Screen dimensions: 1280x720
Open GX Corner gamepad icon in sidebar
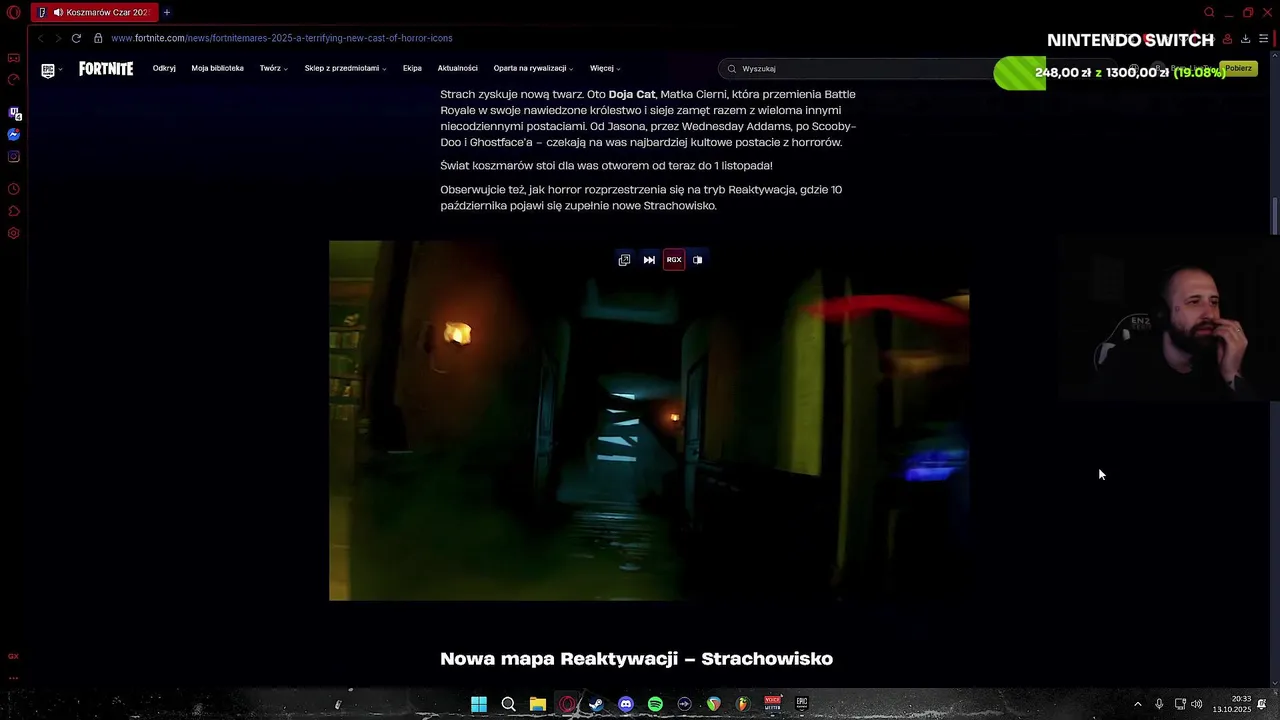[x=14, y=58]
